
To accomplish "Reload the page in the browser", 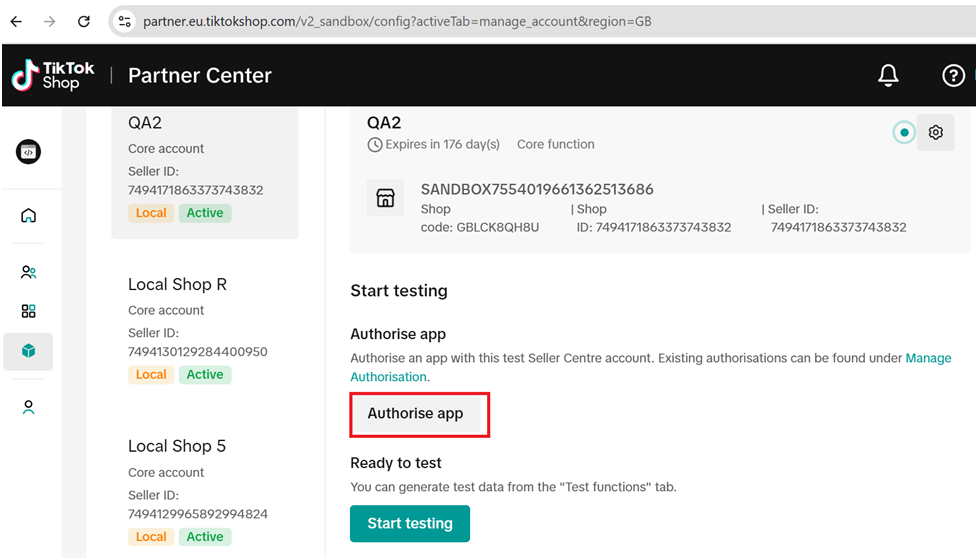I will click(84, 20).
